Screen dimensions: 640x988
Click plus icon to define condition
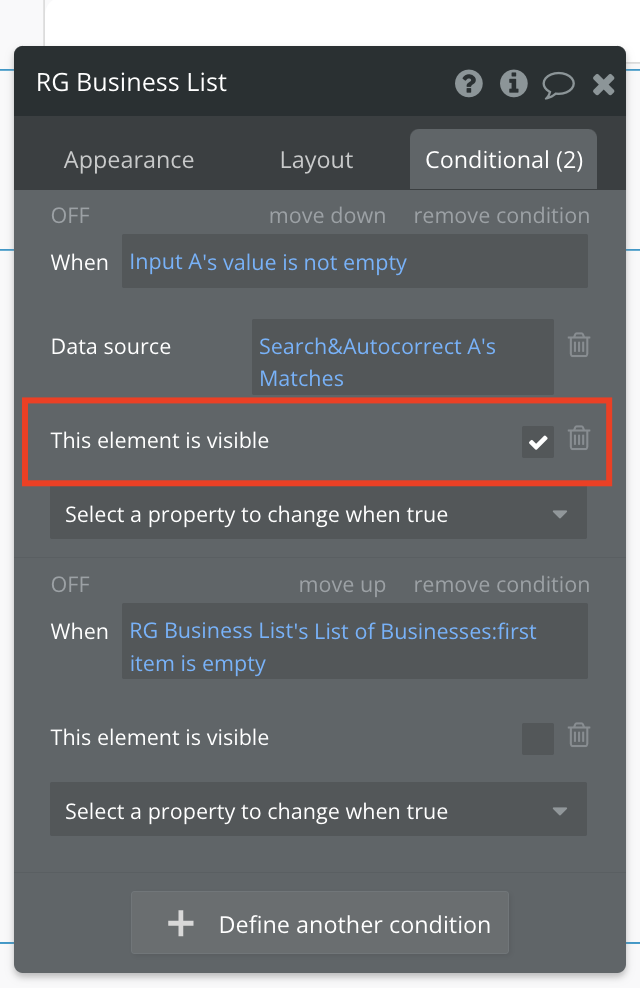[x=181, y=924]
